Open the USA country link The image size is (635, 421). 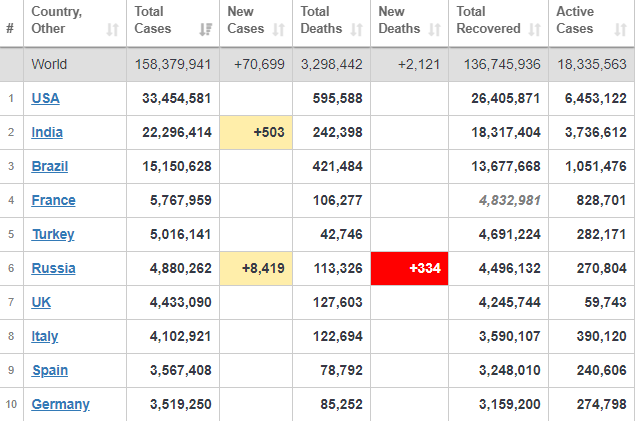(x=45, y=98)
